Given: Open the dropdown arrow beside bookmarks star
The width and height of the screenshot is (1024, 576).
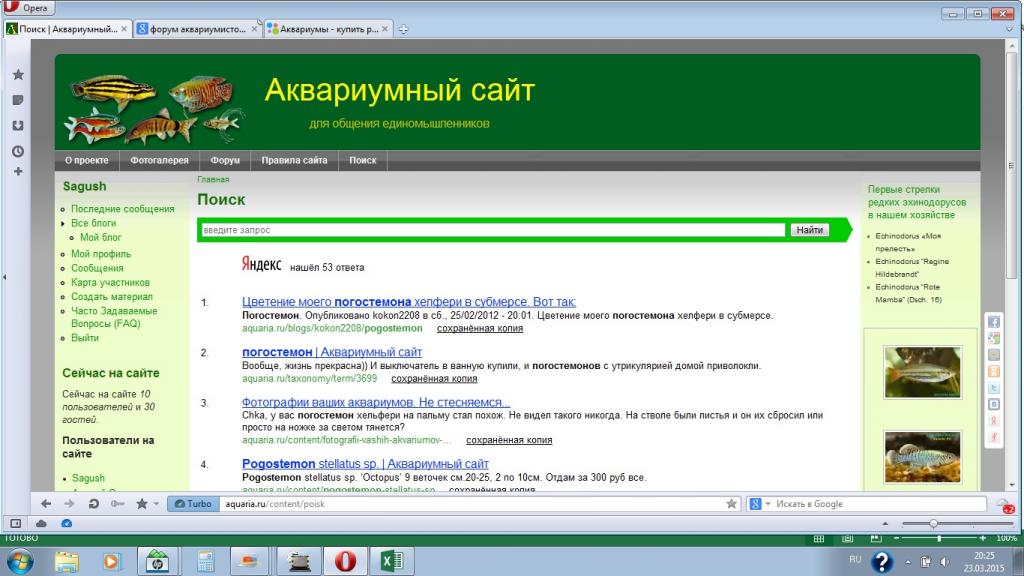Looking at the screenshot, I should point(156,504).
